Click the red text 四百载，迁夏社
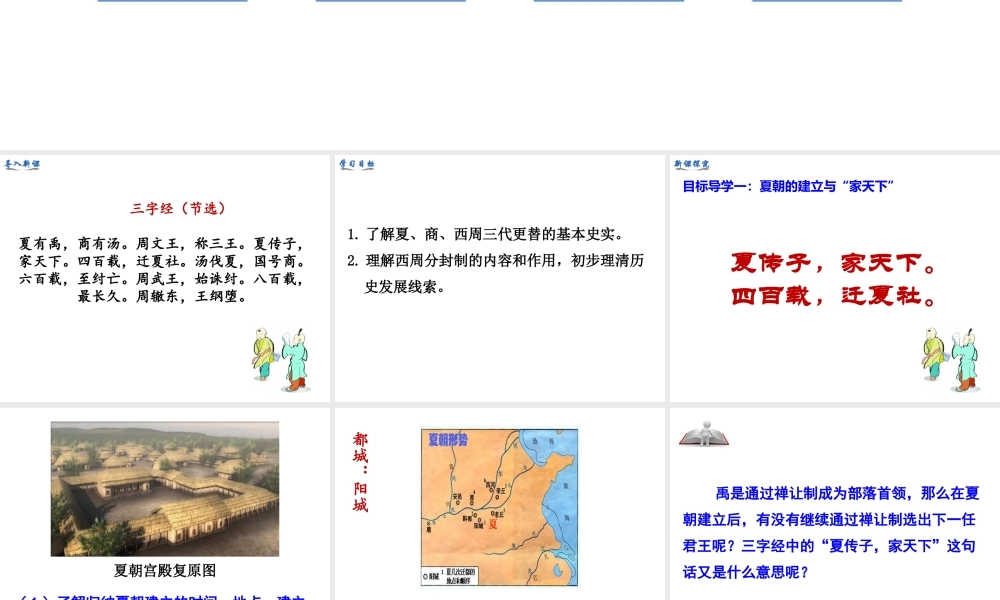1000x600 pixels. click(834, 297)
